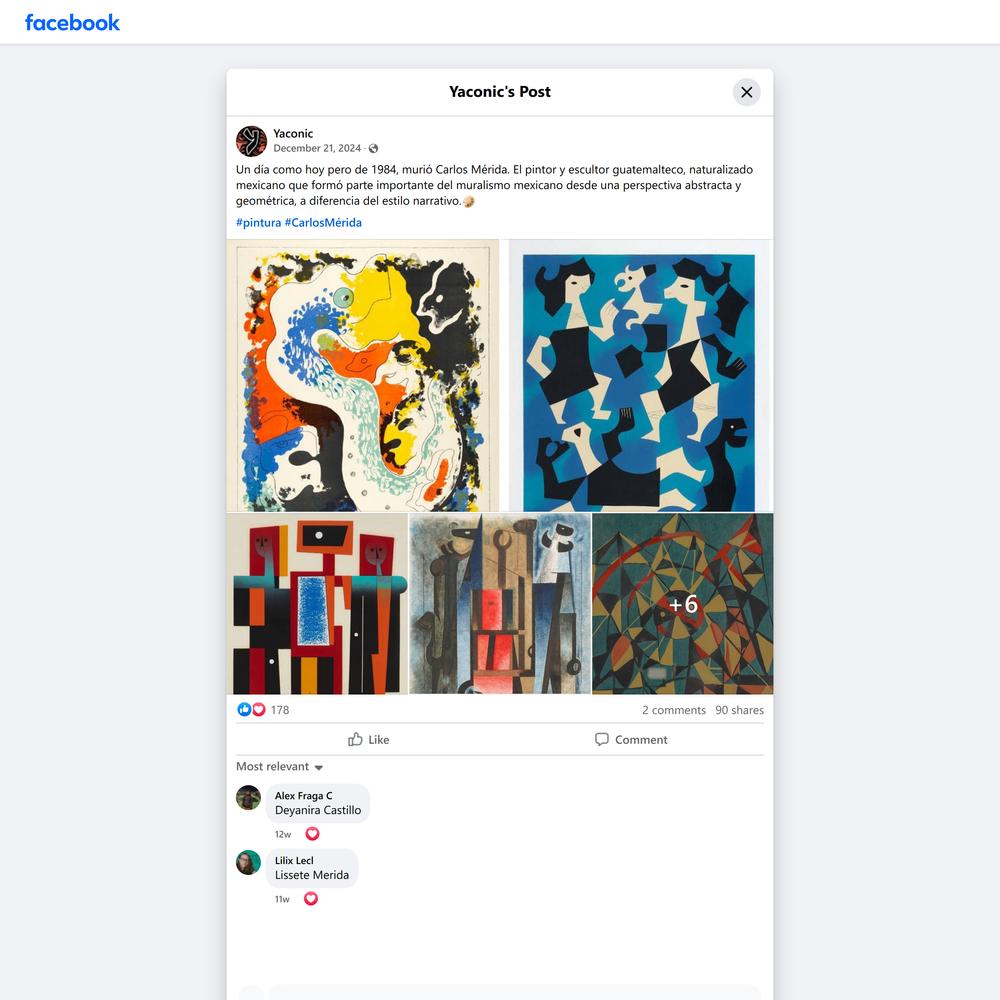Click the Facebook logo
The width and height of the screenshot is (1000, 1000).
[72, 22]
